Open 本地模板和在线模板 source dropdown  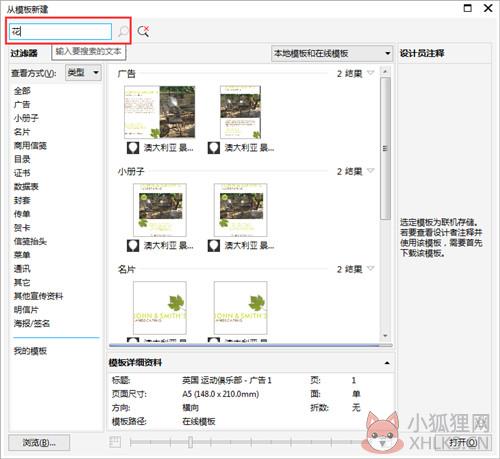332,53
